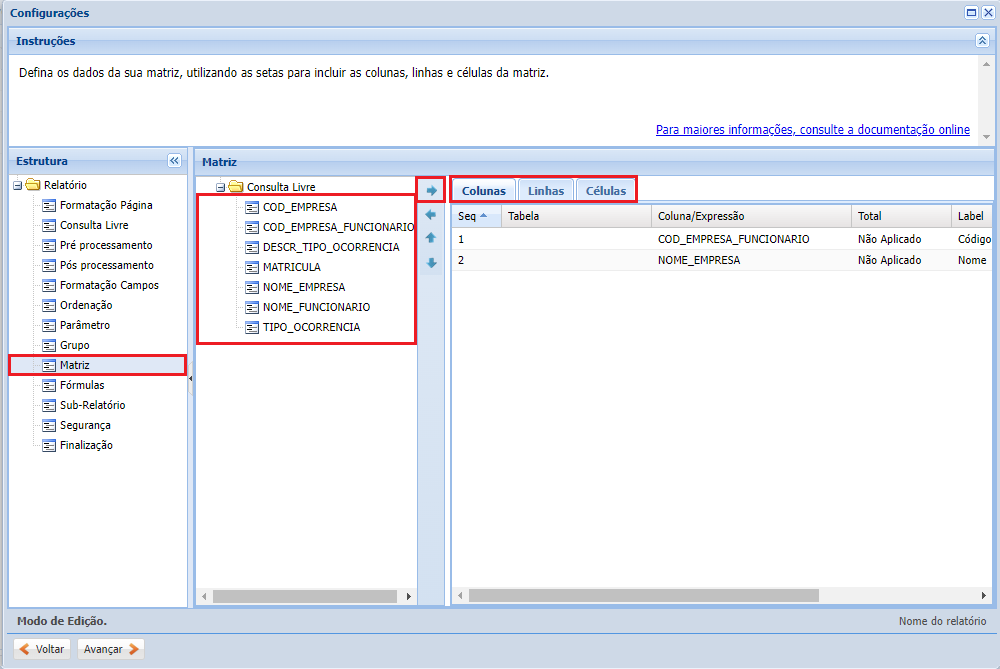The width and height of the screenshot is (1000, 669).
Task: Switch to the Linhas tab
Action: (546, 190)
